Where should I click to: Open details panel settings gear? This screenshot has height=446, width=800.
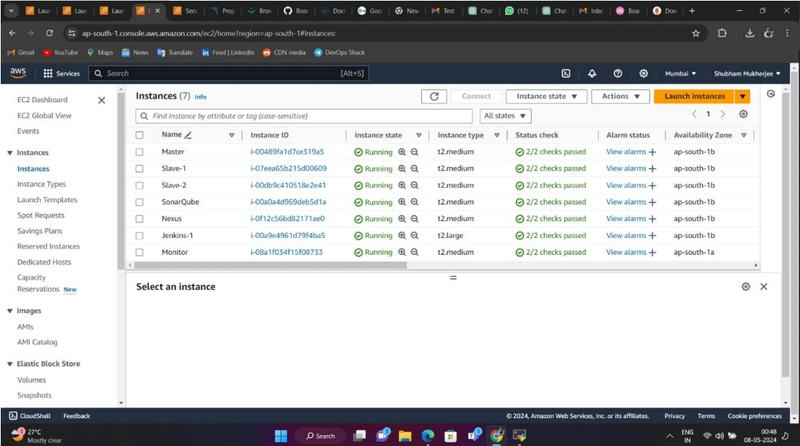746,287
